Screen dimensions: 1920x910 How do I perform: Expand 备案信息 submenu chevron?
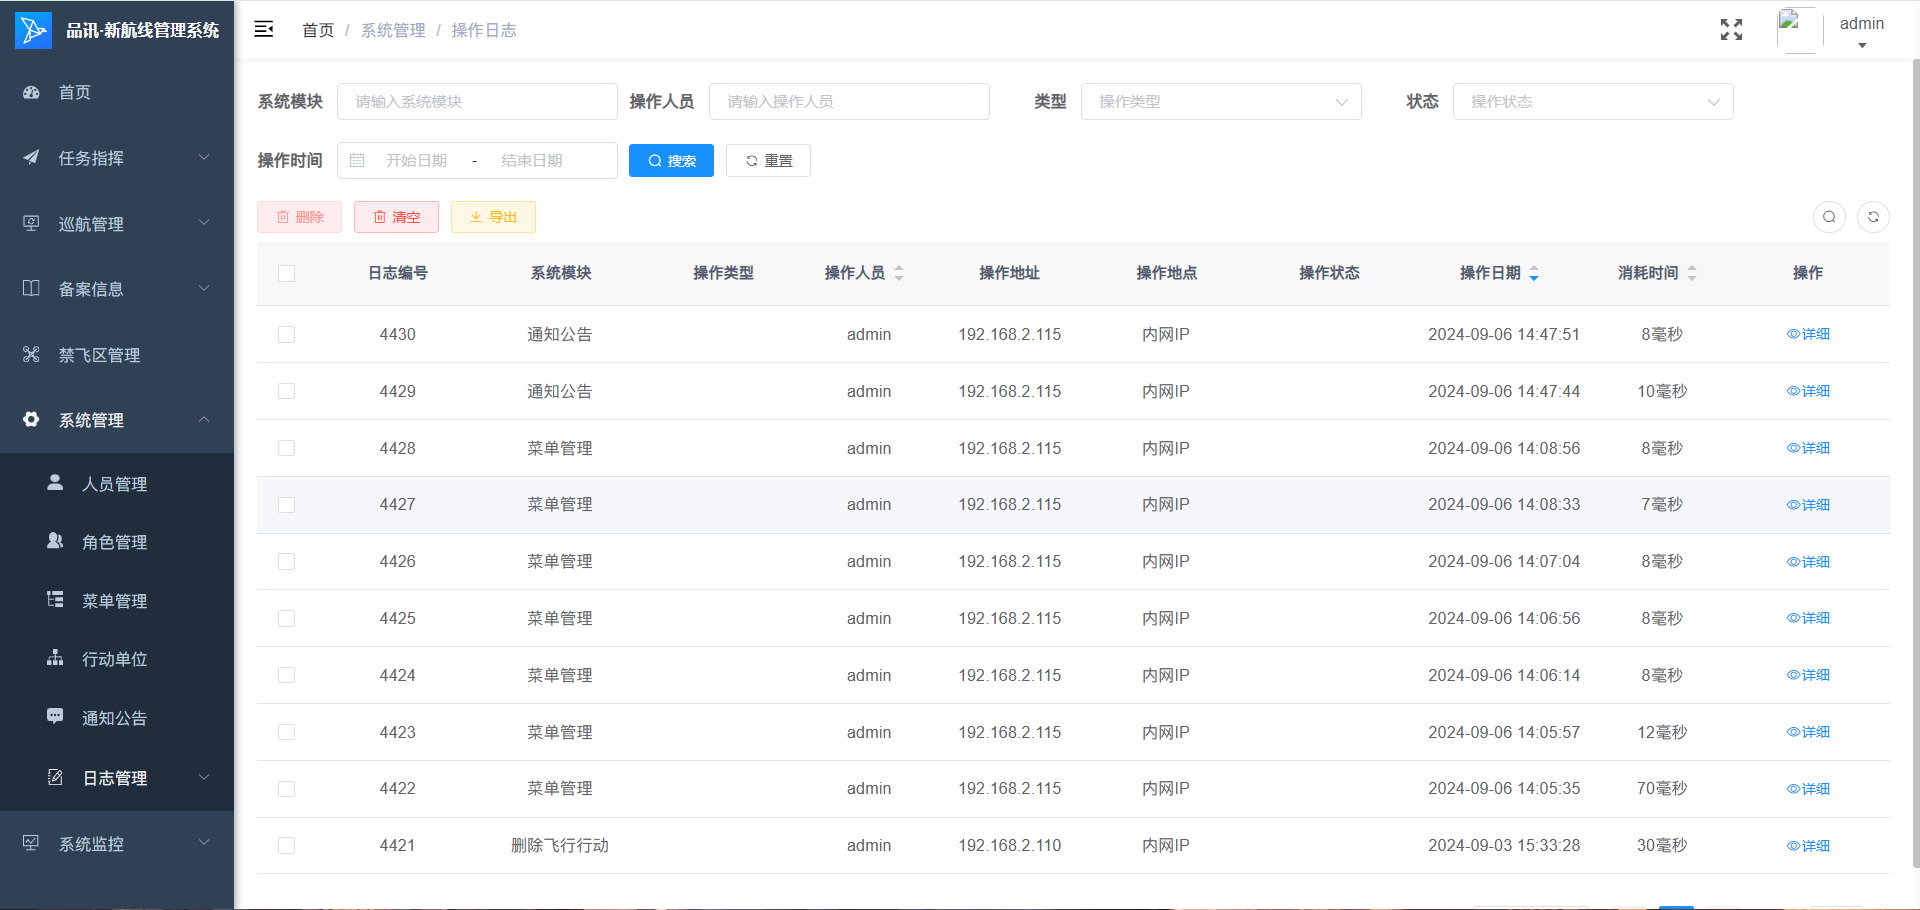click(204, 288)
